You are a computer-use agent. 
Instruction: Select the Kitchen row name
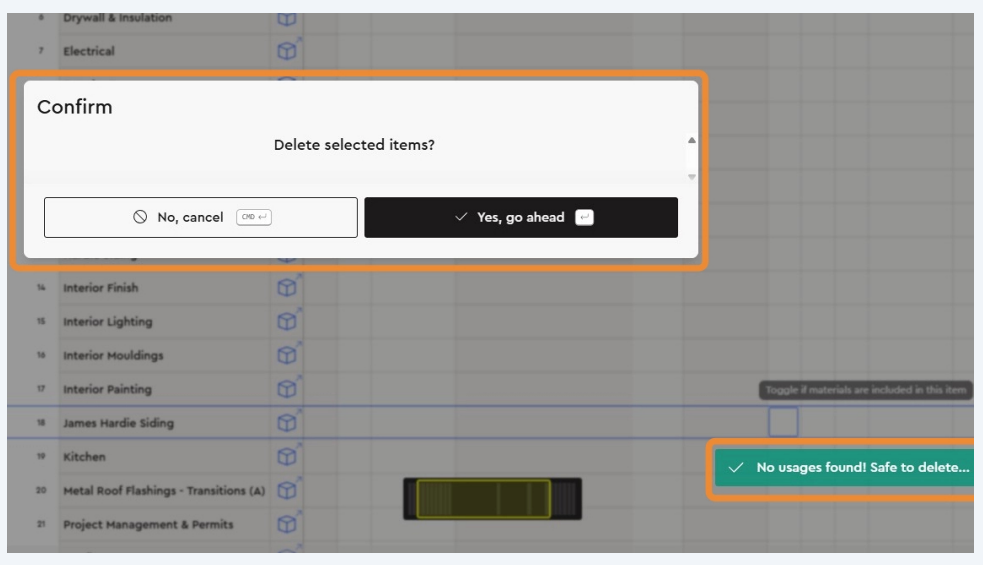click(x=84, y=457)
